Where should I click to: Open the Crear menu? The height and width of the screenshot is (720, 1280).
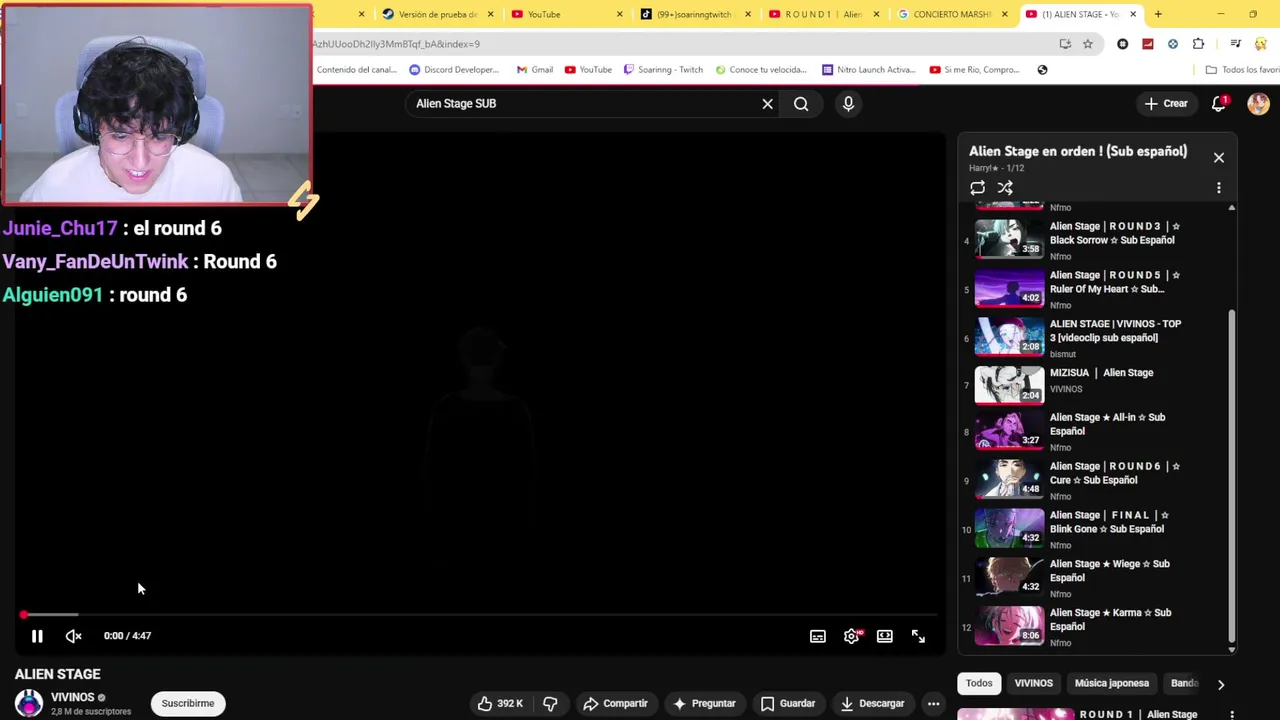tap(1166, 104)
